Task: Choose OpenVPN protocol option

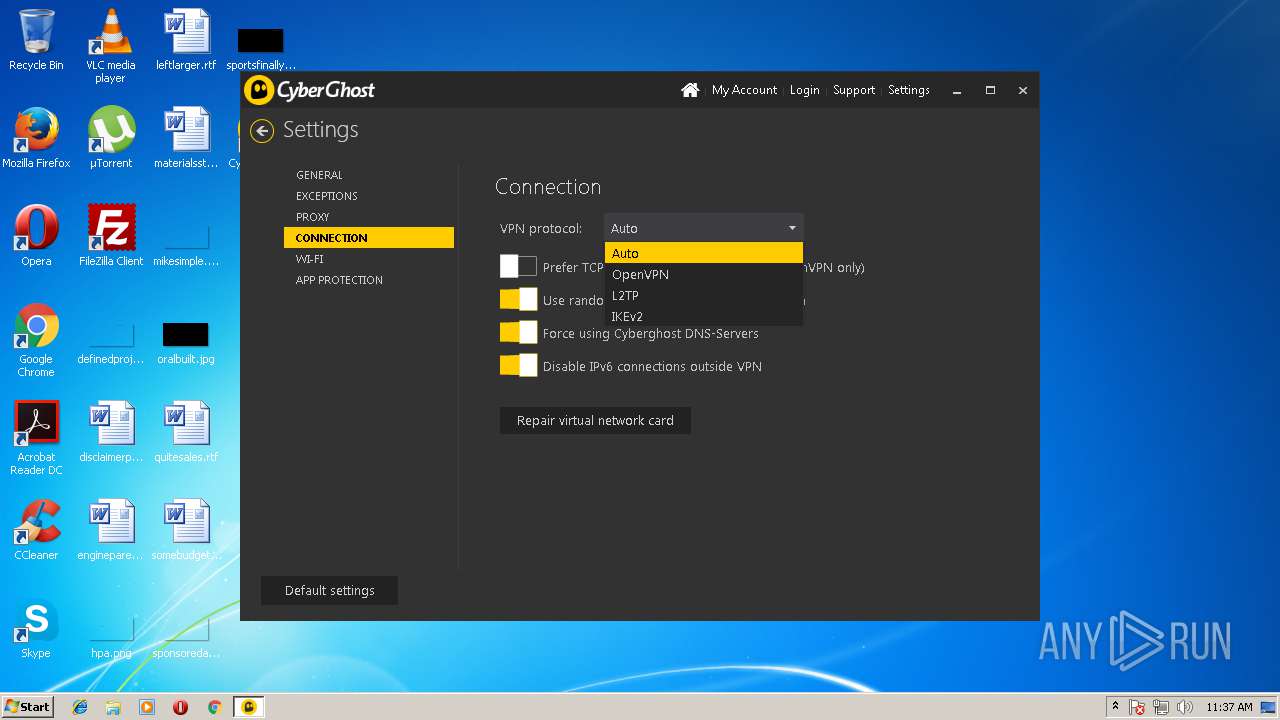Action: [x=703, y=274]
